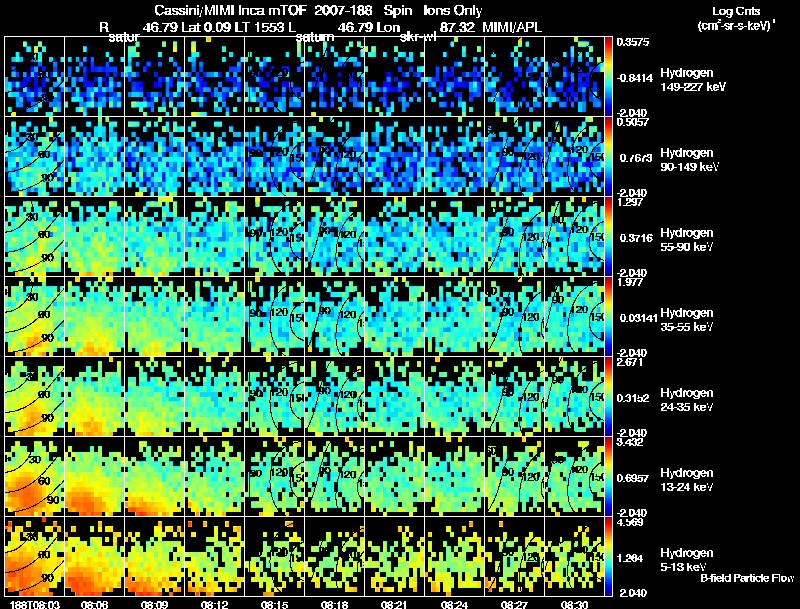Screen dimensions: 800x609
Task: Select the Hydrogen 5-13 keV label
Action: (x=687, y=560)
